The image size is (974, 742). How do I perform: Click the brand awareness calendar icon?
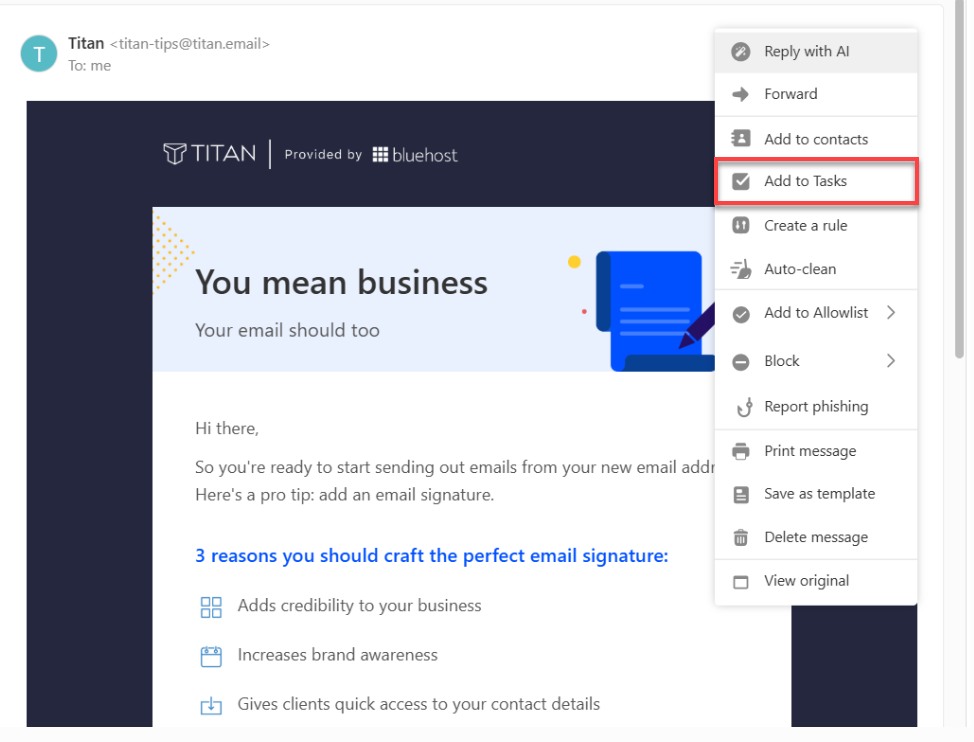pyautogui.click(x=211, y=656)
